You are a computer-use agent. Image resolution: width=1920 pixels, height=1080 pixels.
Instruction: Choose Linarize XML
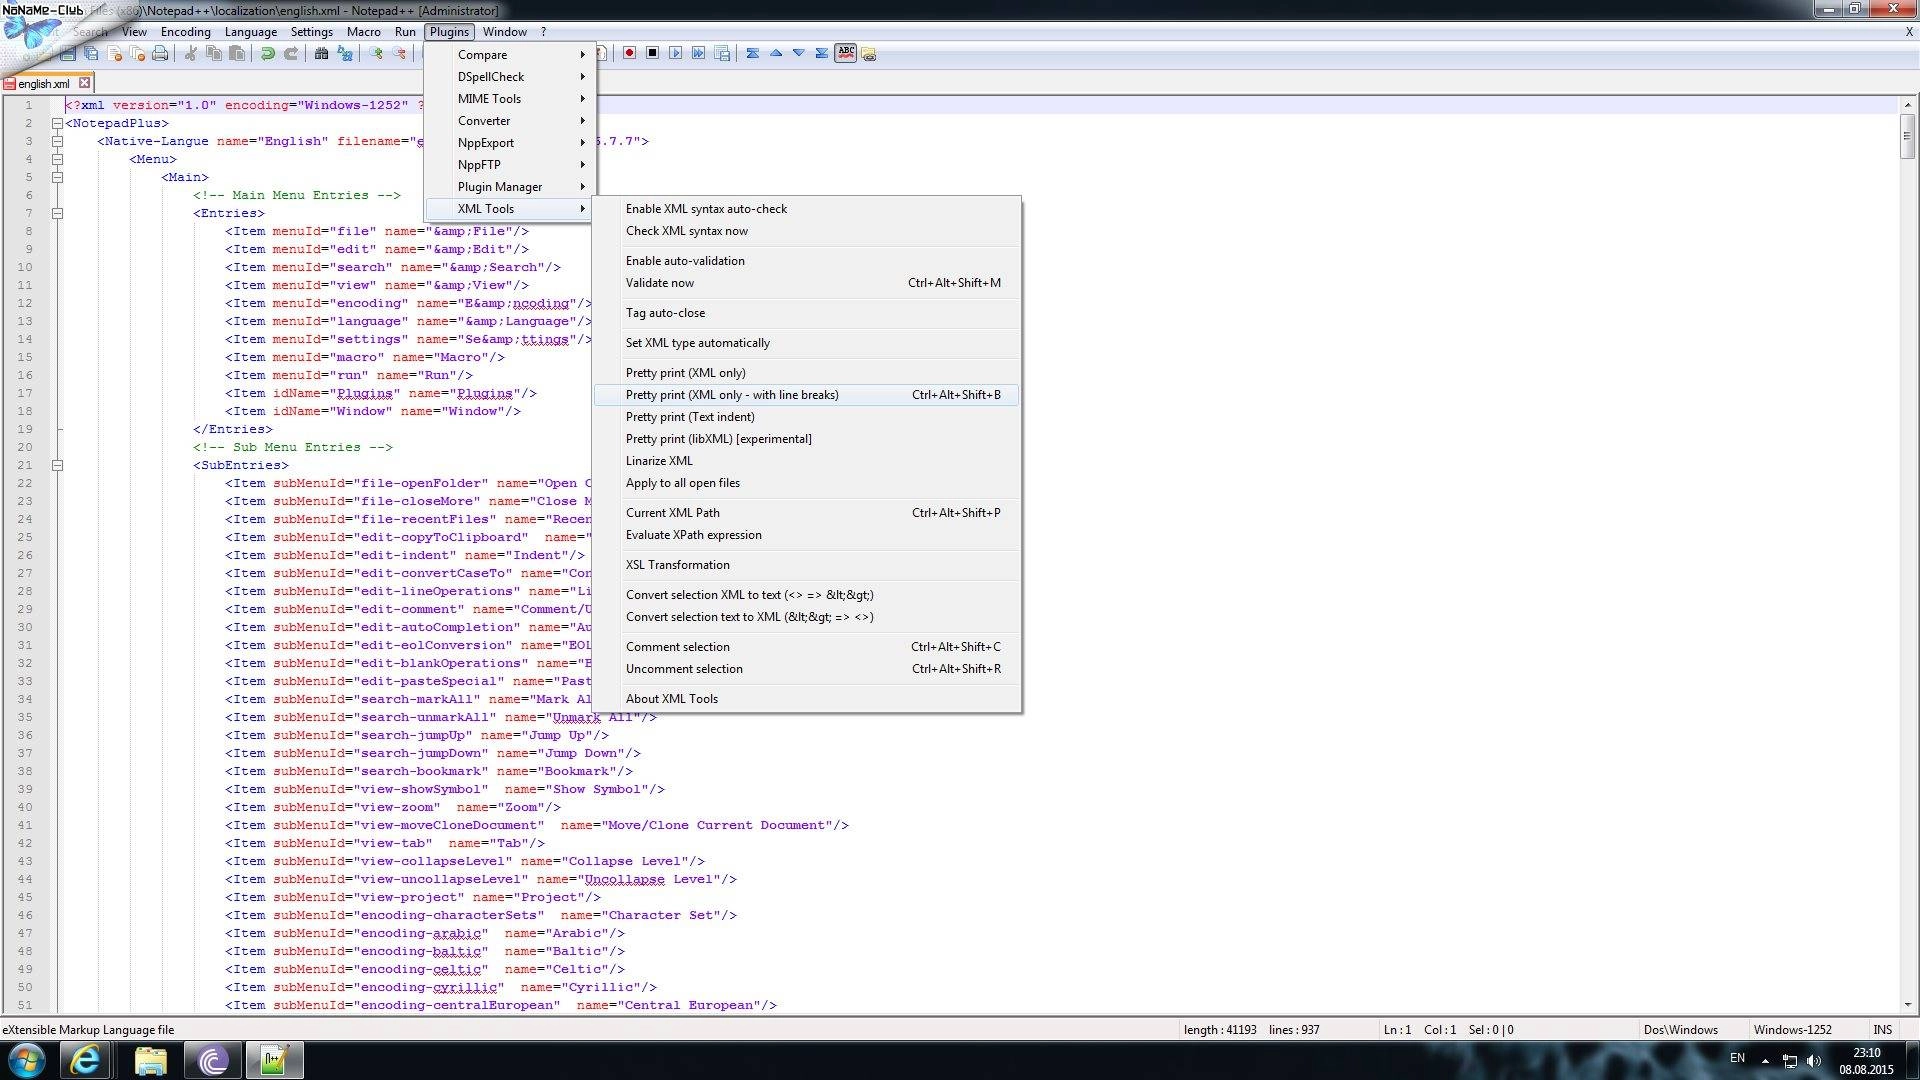[x=806, y=461]
